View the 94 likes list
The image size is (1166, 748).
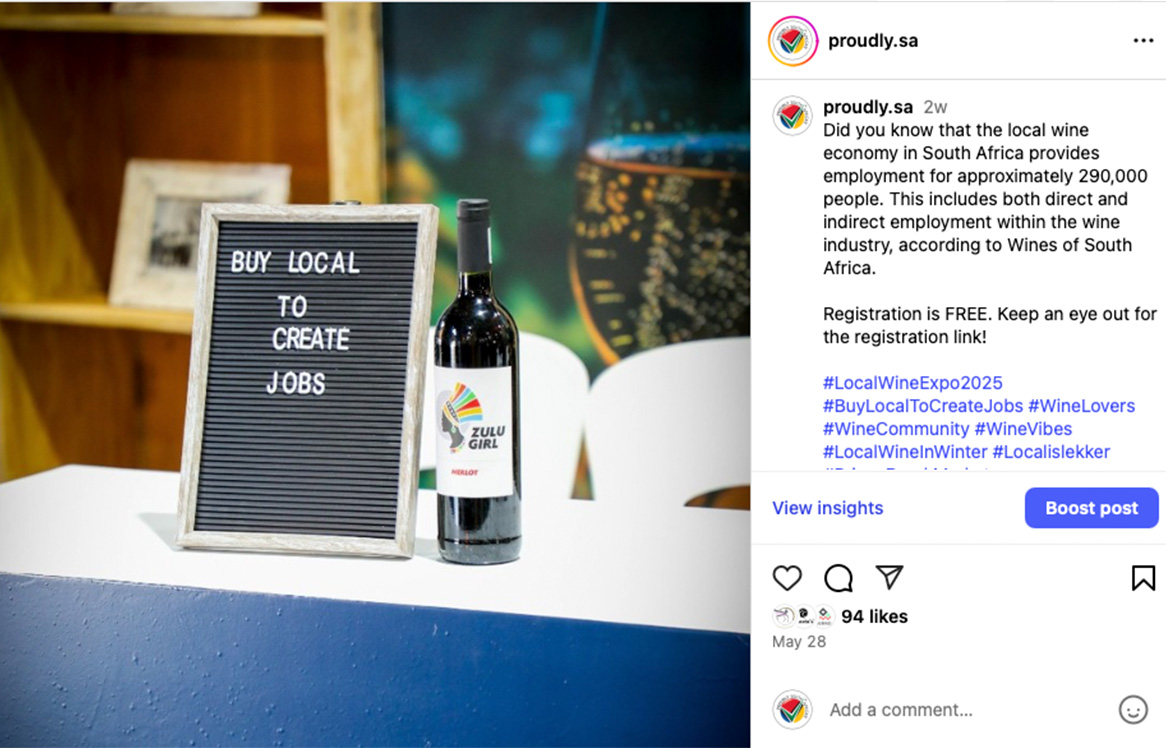tap(874, 616)
